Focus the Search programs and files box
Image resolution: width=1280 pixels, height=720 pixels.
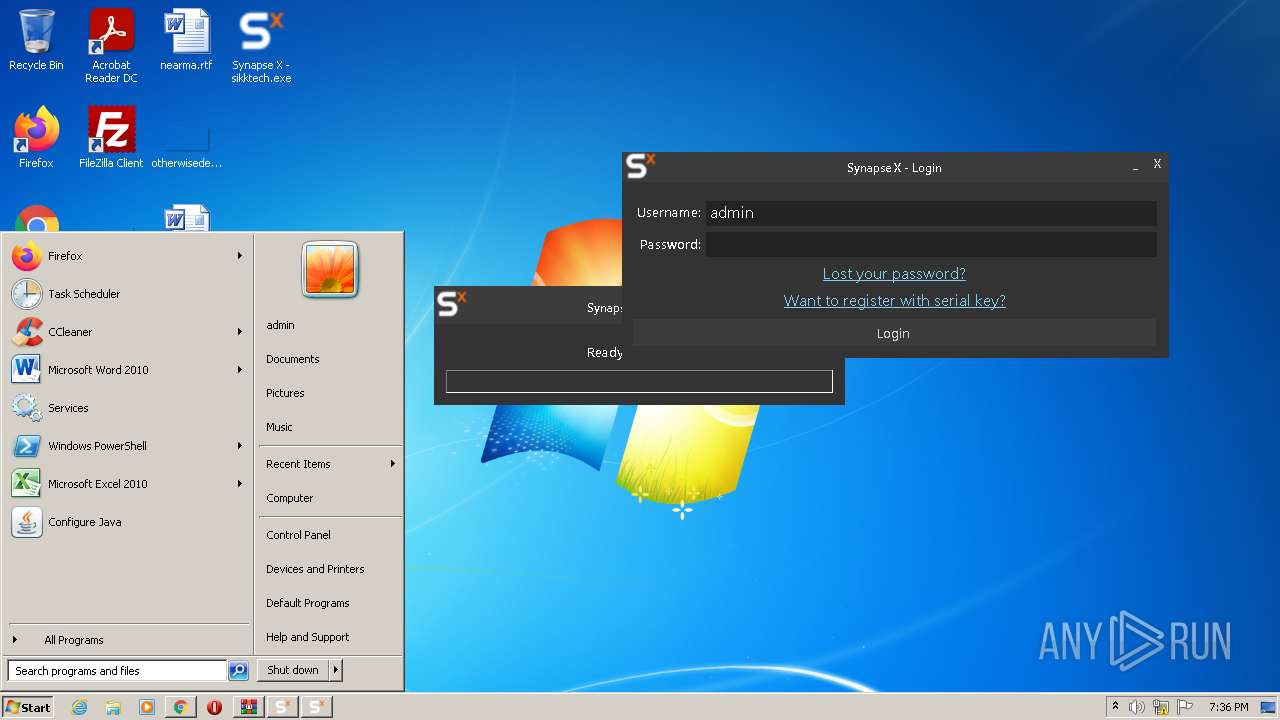pyautogui.click(x=117, y=671)
